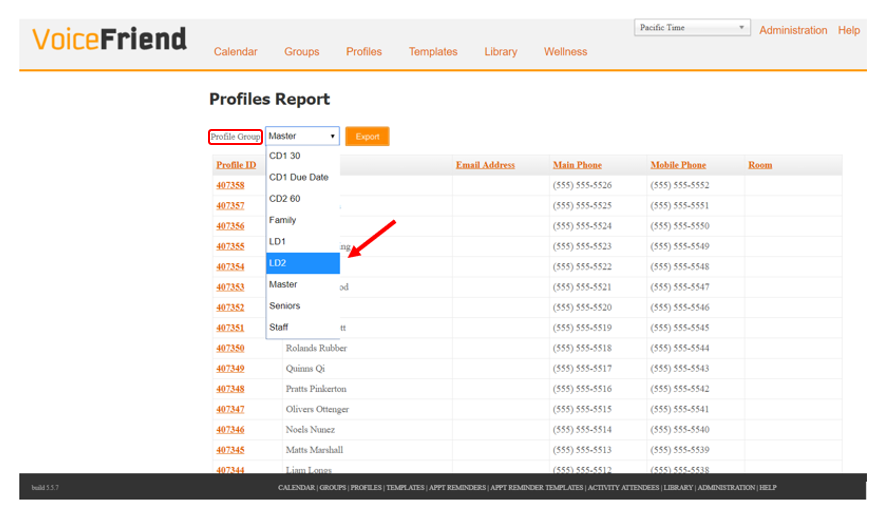Open profile 407349
The width and height of the screenshot is (882, 513).
tap(230, 368)
